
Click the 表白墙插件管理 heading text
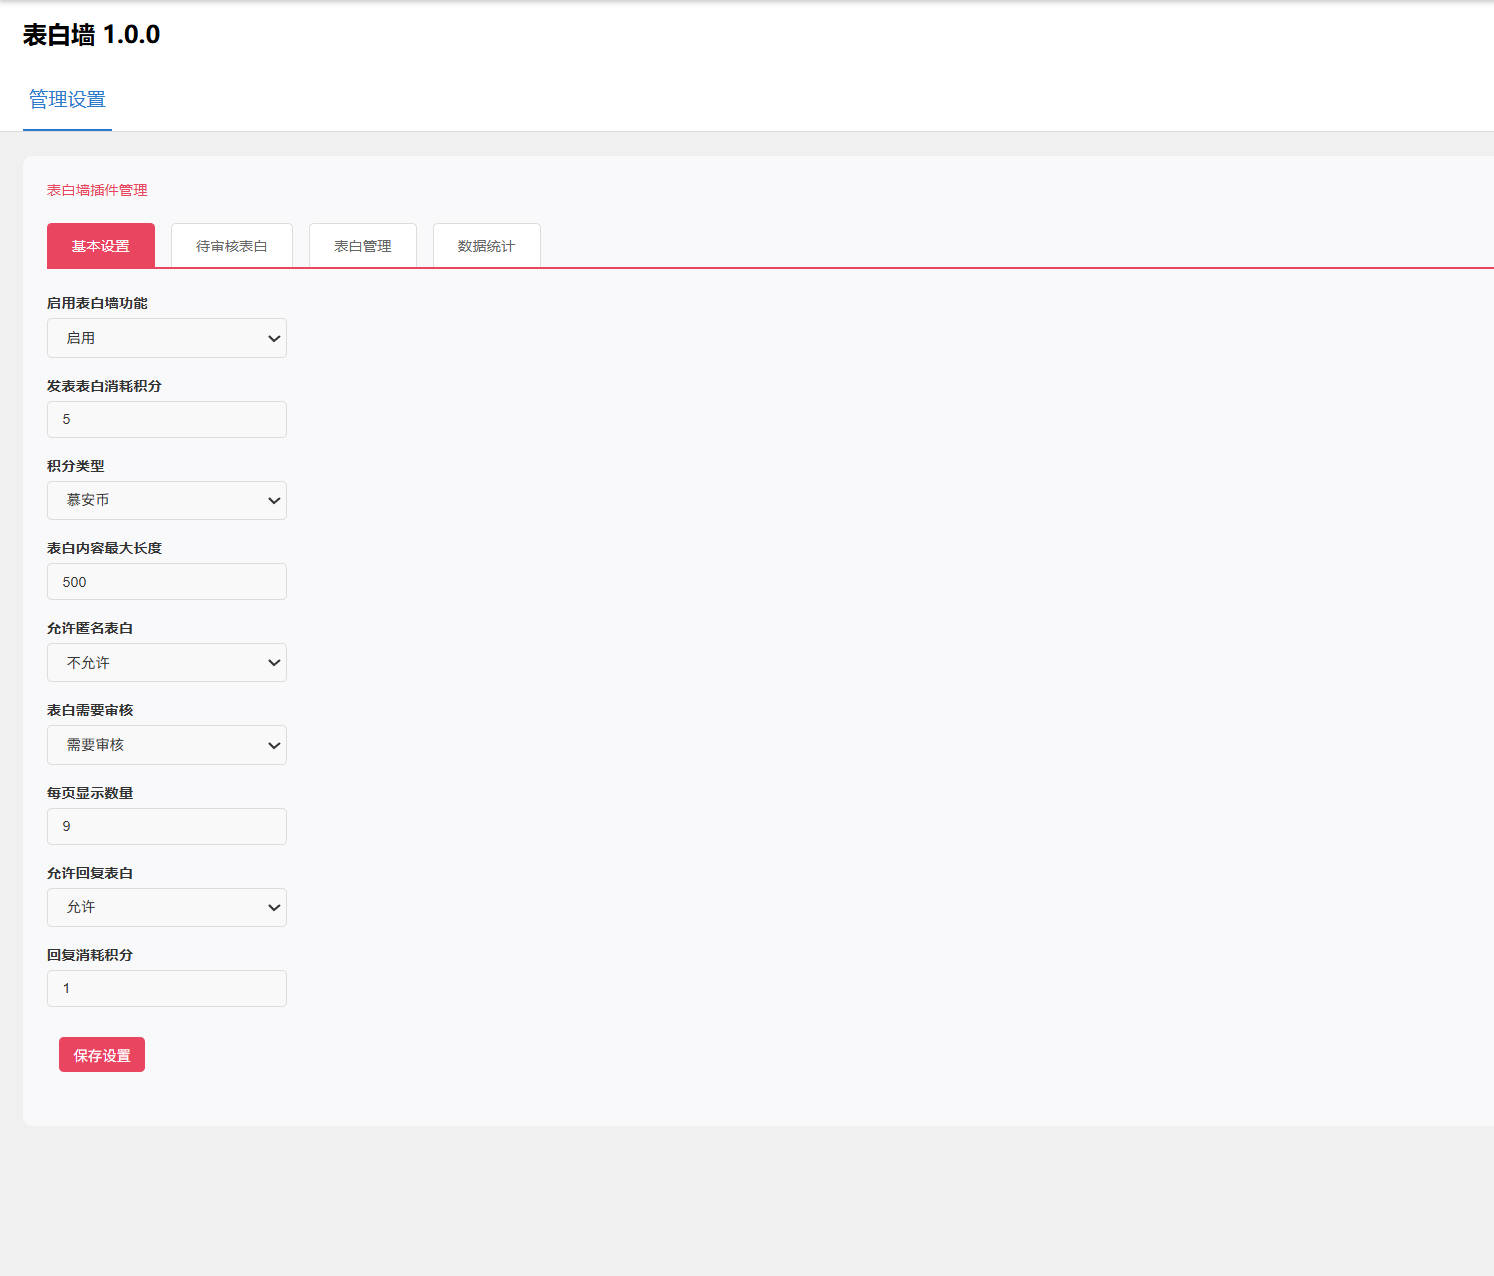click(97, 190)
